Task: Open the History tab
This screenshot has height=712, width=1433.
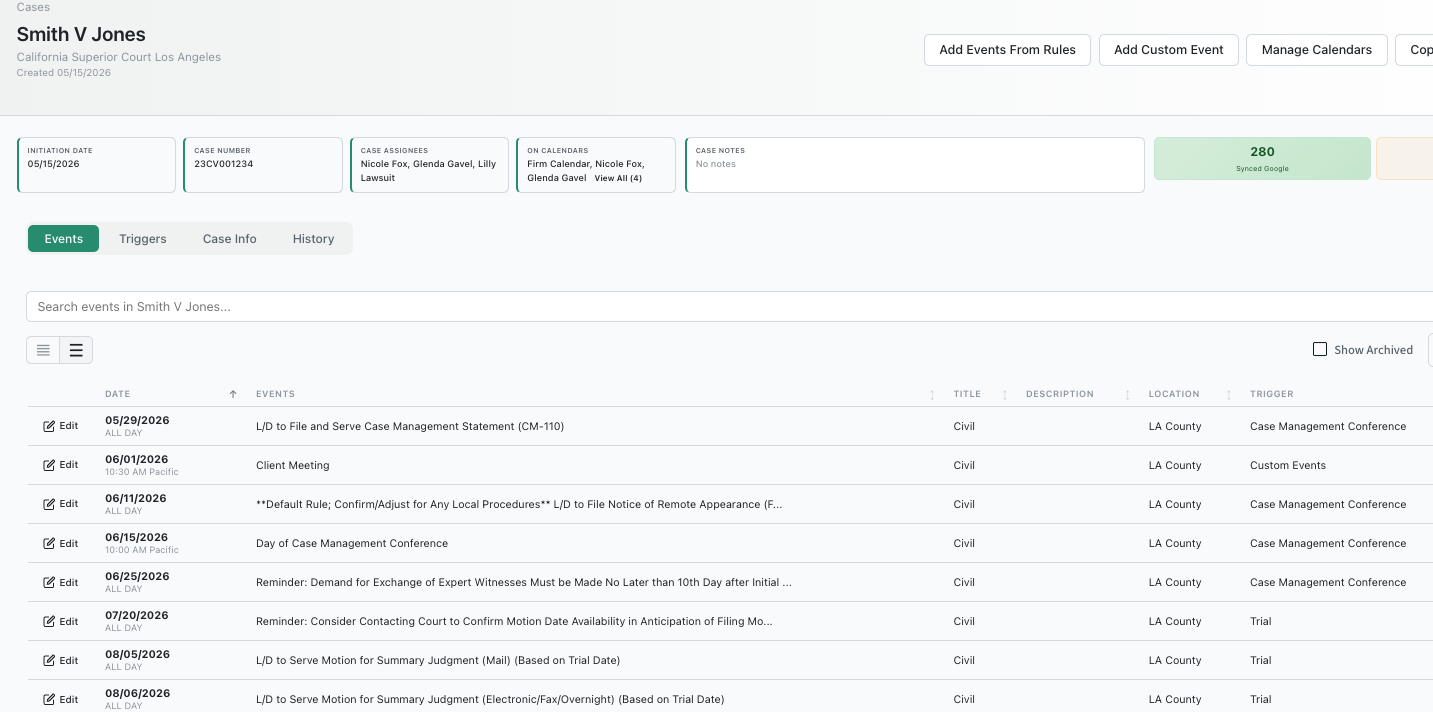Action: point(313,238)
